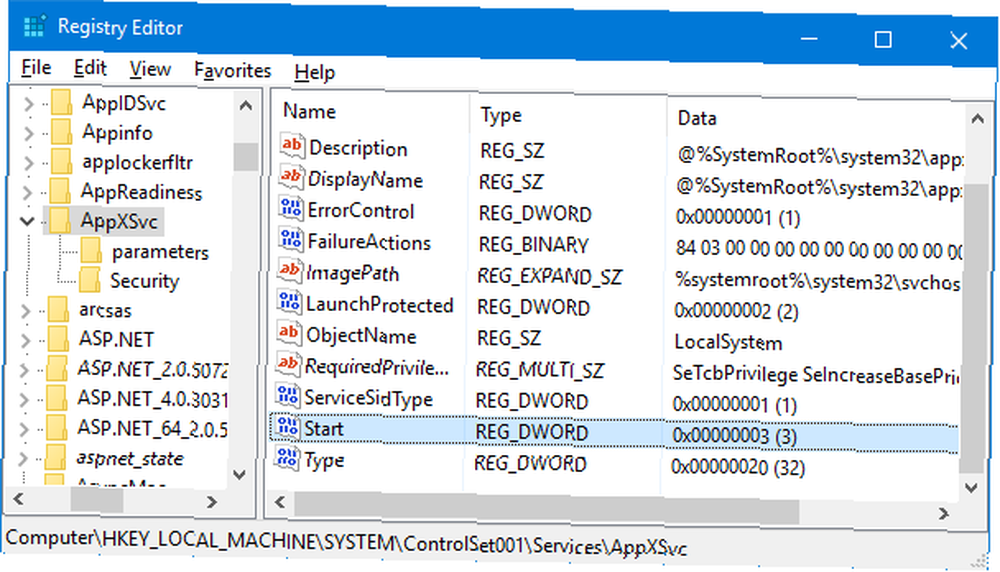Screen dimensions: 1000x572
Task: Click the binary icon next to FailureActions
Action: pyautogui.click(x=290, y=240)
